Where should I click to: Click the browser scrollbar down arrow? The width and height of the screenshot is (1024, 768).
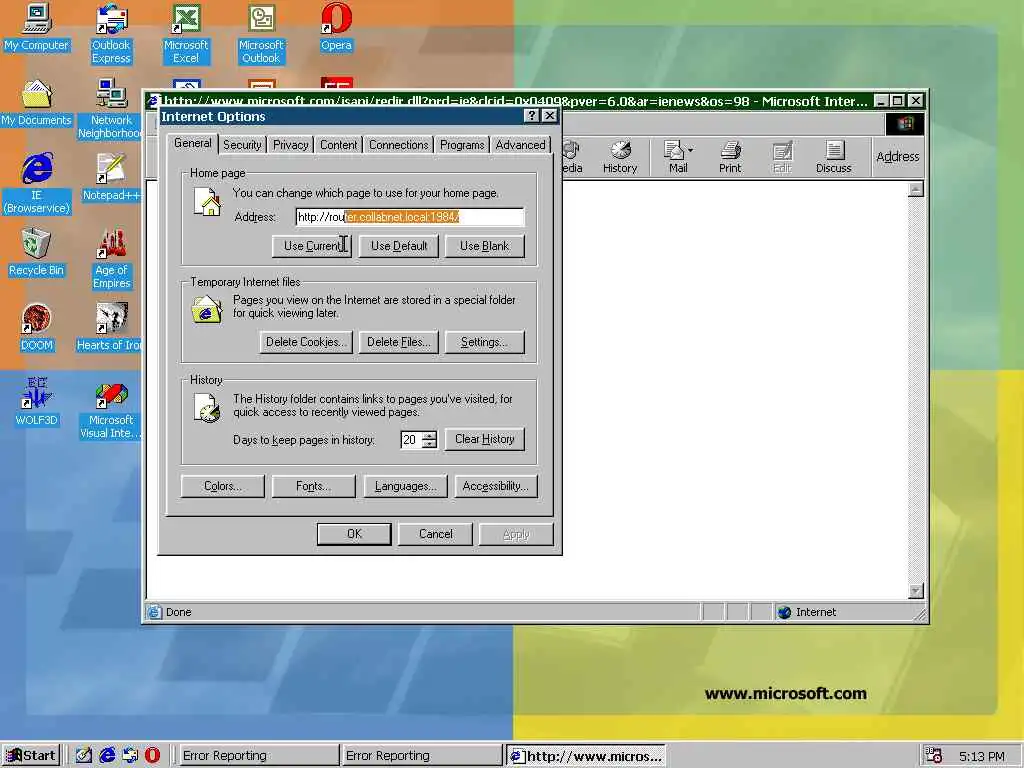916,590
